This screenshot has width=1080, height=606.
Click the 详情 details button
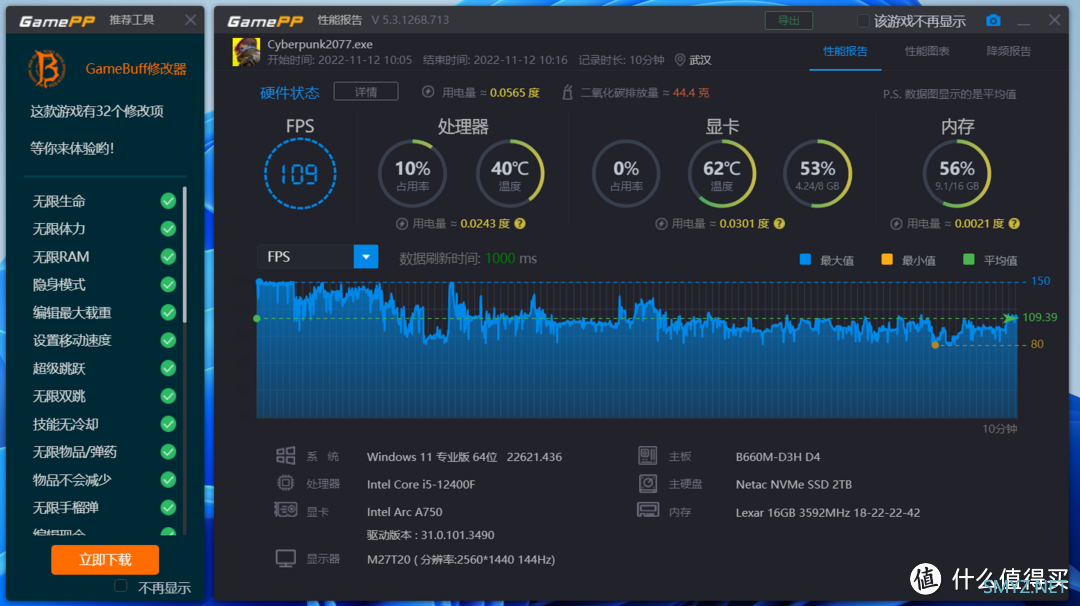coord(366,92)
